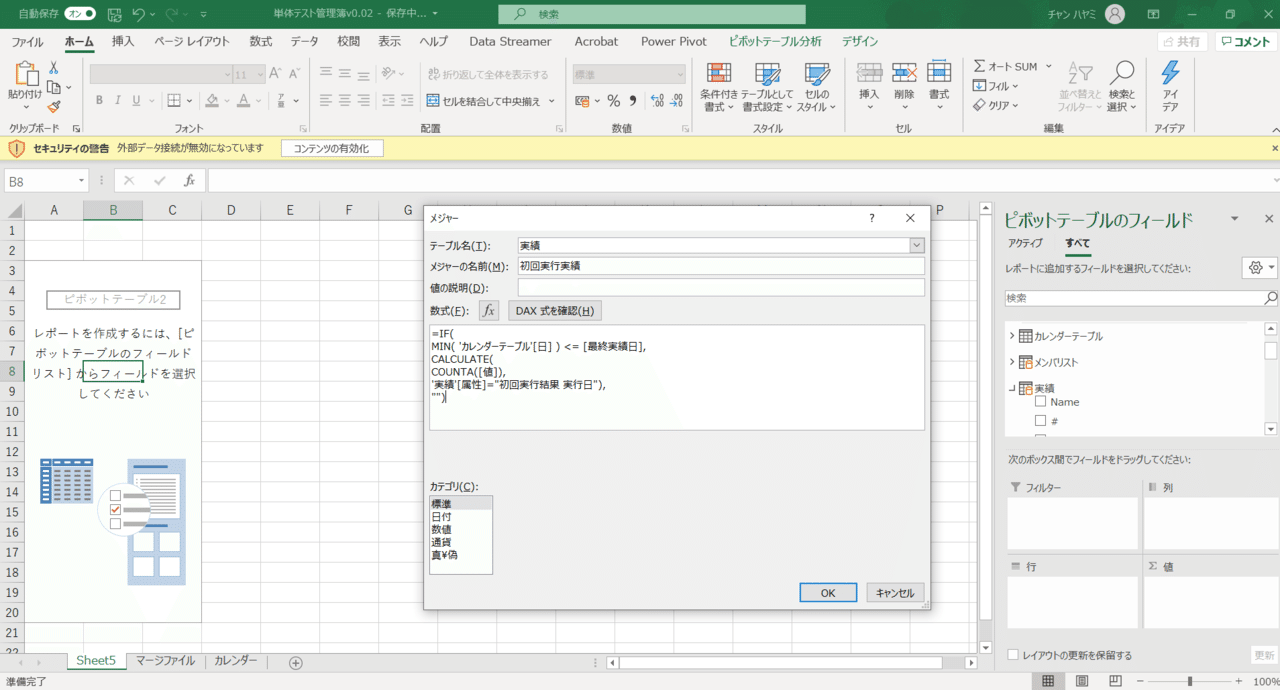Select 通貨 in the category list
The image size is (1280, 690).
click(442, 542)
